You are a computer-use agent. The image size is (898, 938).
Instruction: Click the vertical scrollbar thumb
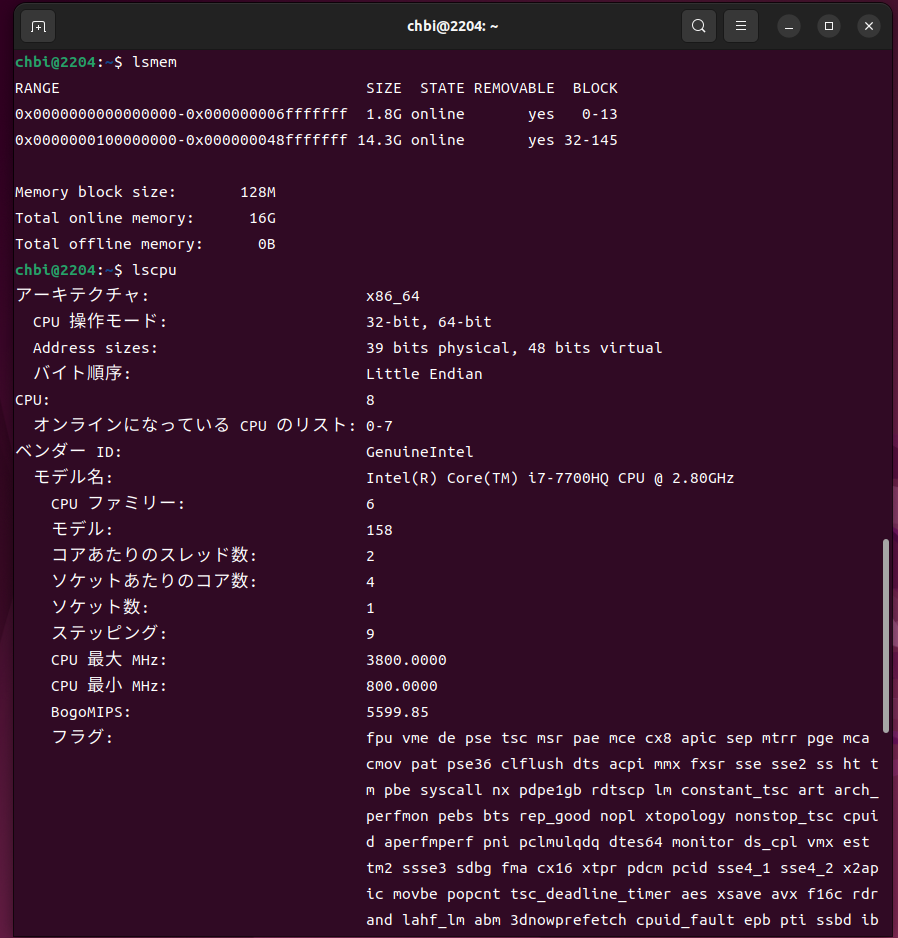pyautogui.click(x=885, y=635)
